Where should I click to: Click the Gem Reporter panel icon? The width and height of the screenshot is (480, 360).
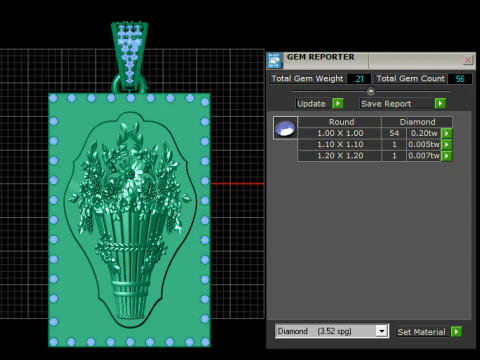point(275,60)
